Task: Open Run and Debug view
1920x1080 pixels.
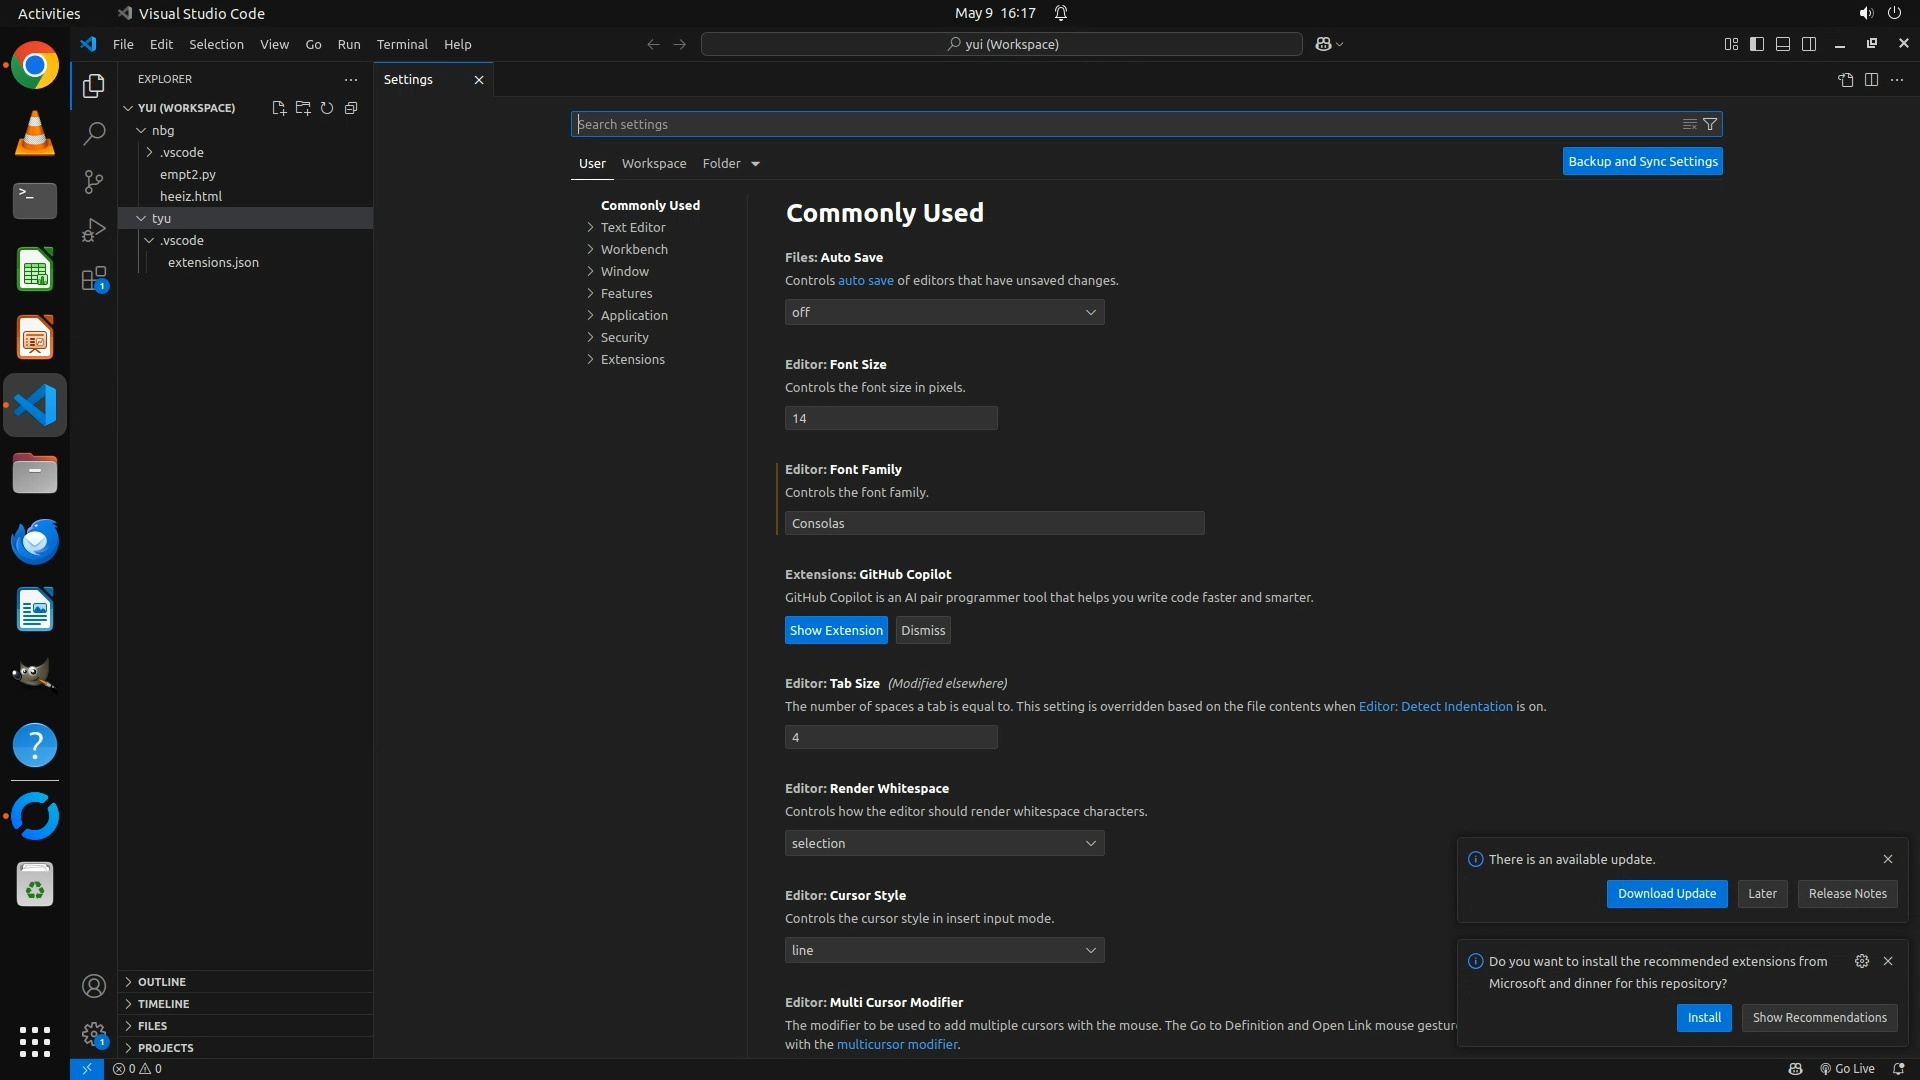Action: click(94, 230)
